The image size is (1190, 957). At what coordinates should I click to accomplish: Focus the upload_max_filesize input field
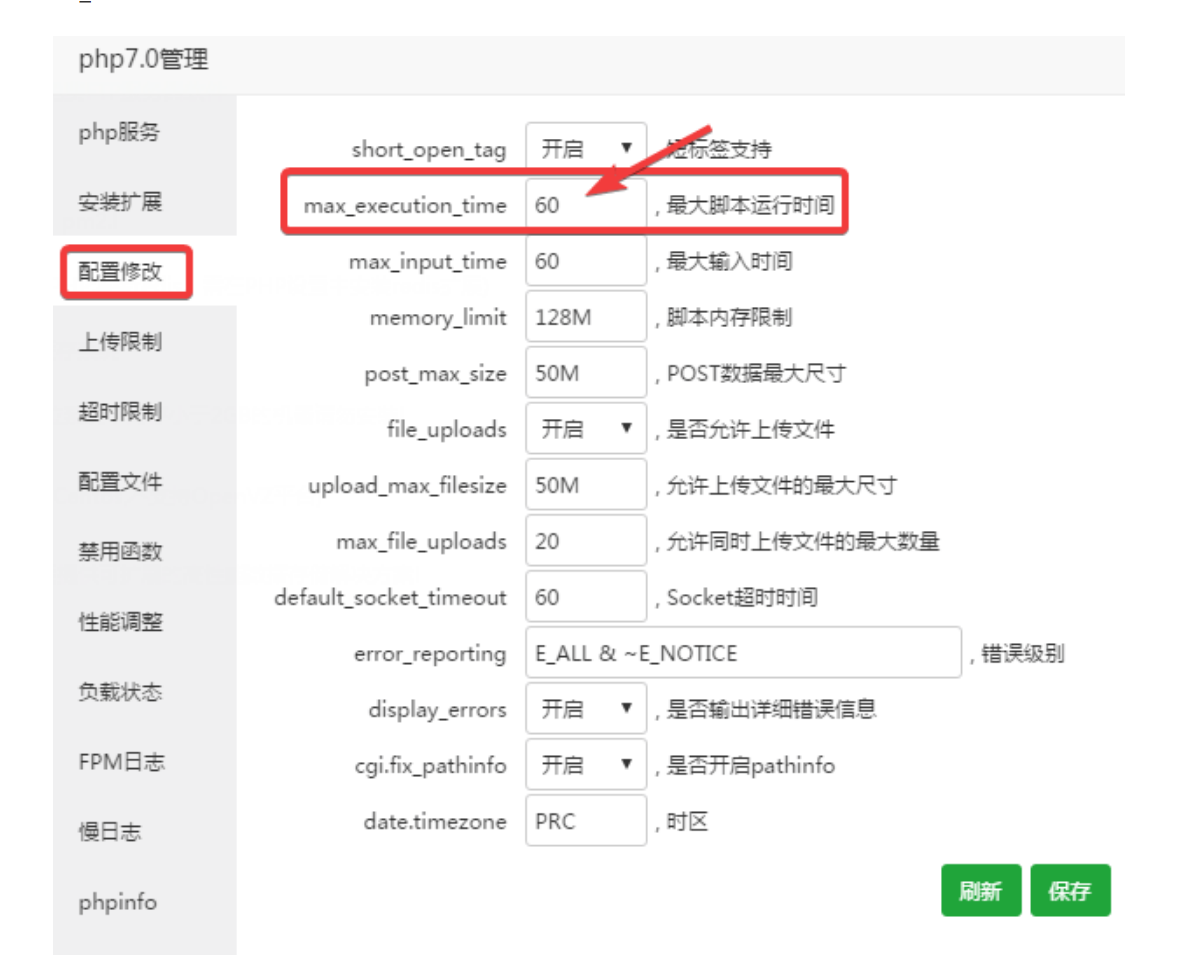pyautogui.click(x=586, y=486)
